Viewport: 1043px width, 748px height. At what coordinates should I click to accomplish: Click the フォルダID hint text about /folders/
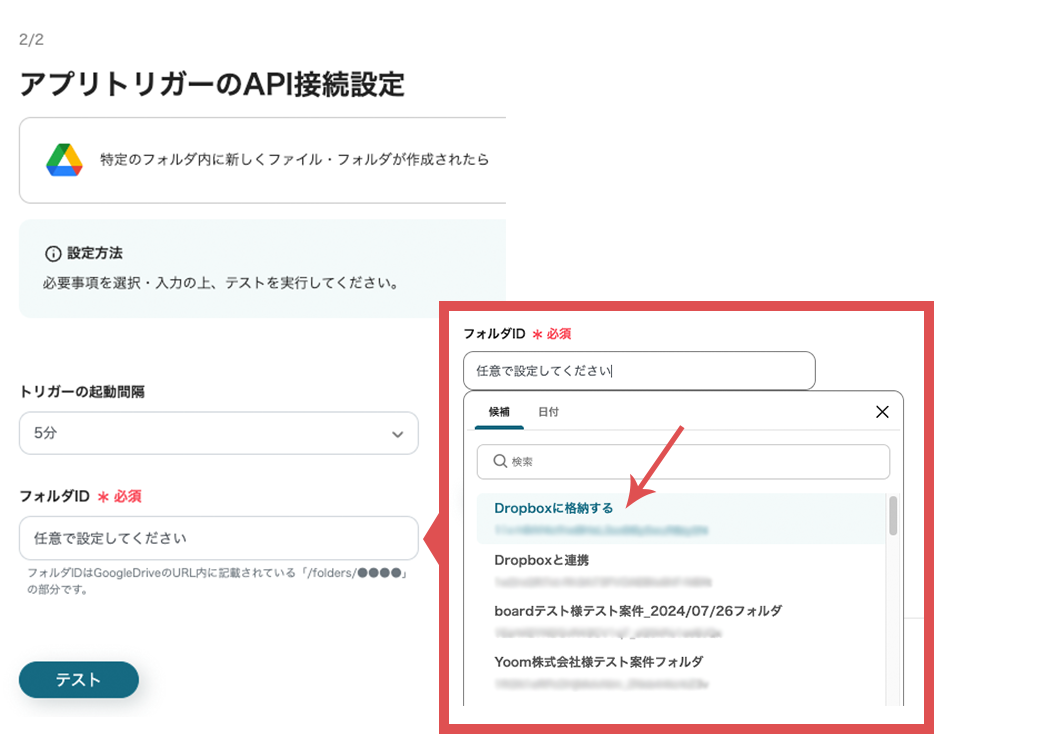pyautogui.click(x=218, y=580)
